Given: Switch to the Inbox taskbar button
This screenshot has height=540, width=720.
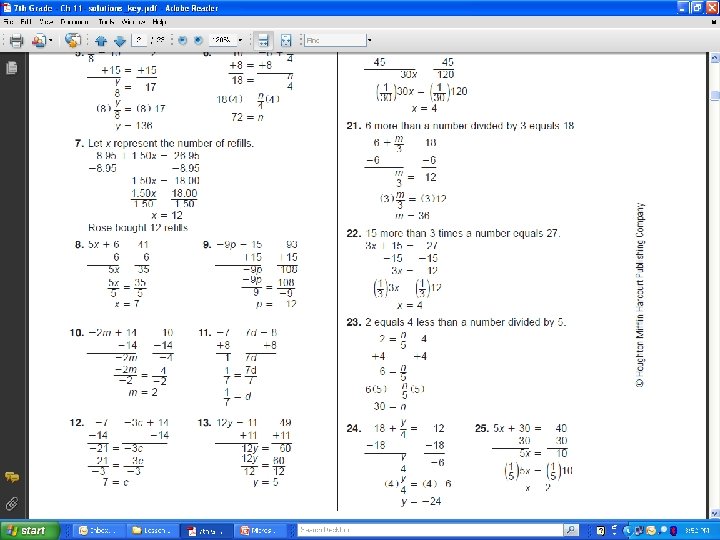Looking at the screenshot, I should [99, 530].
